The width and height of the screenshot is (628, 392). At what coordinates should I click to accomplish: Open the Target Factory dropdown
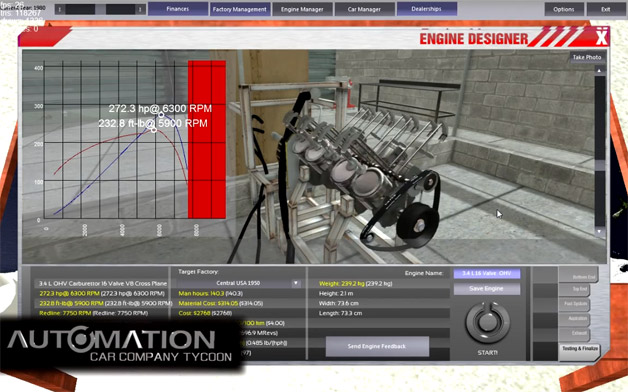point(240,283)
